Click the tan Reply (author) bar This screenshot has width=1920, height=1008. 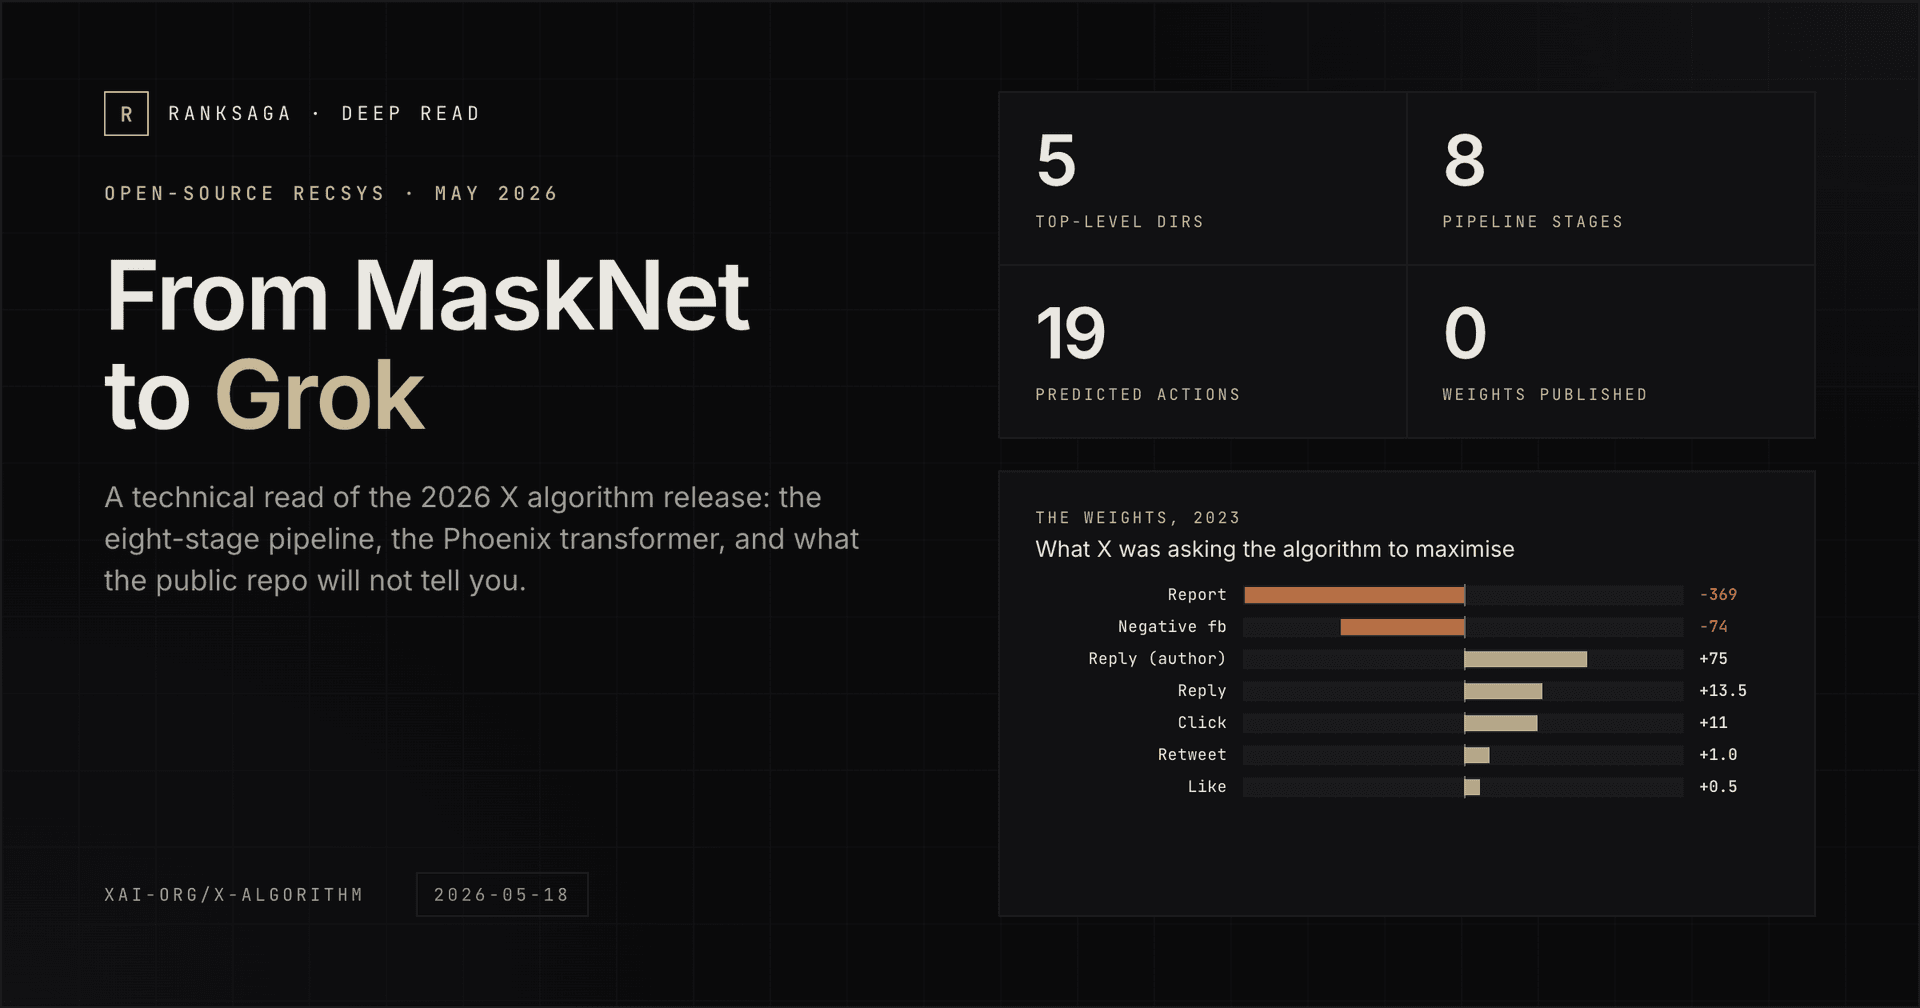pos(1526,659)
